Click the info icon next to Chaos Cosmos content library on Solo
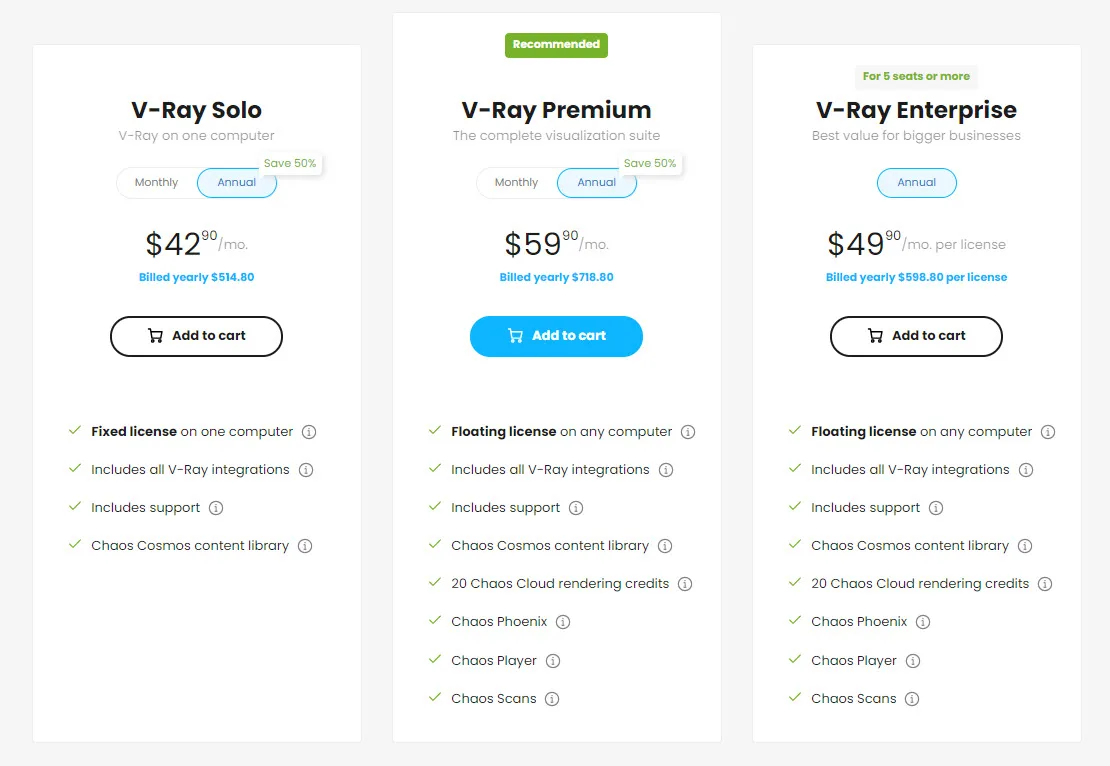This screenshot has height=766, width=1110. click(303, 545)
